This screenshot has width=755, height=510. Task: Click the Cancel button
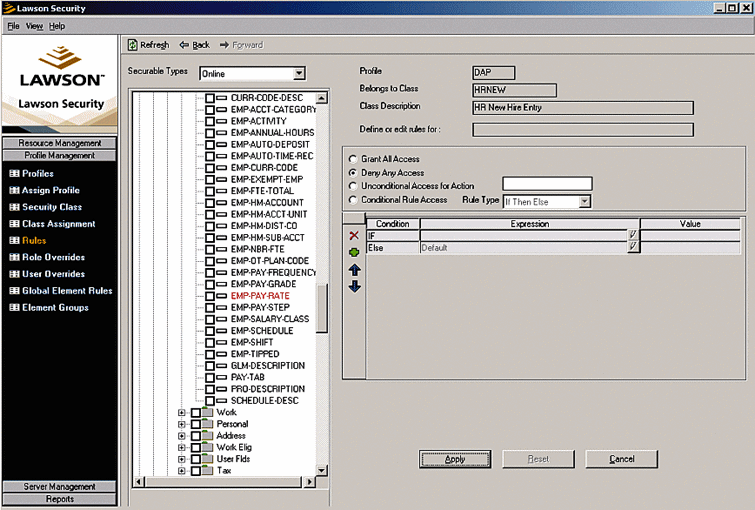621,459
